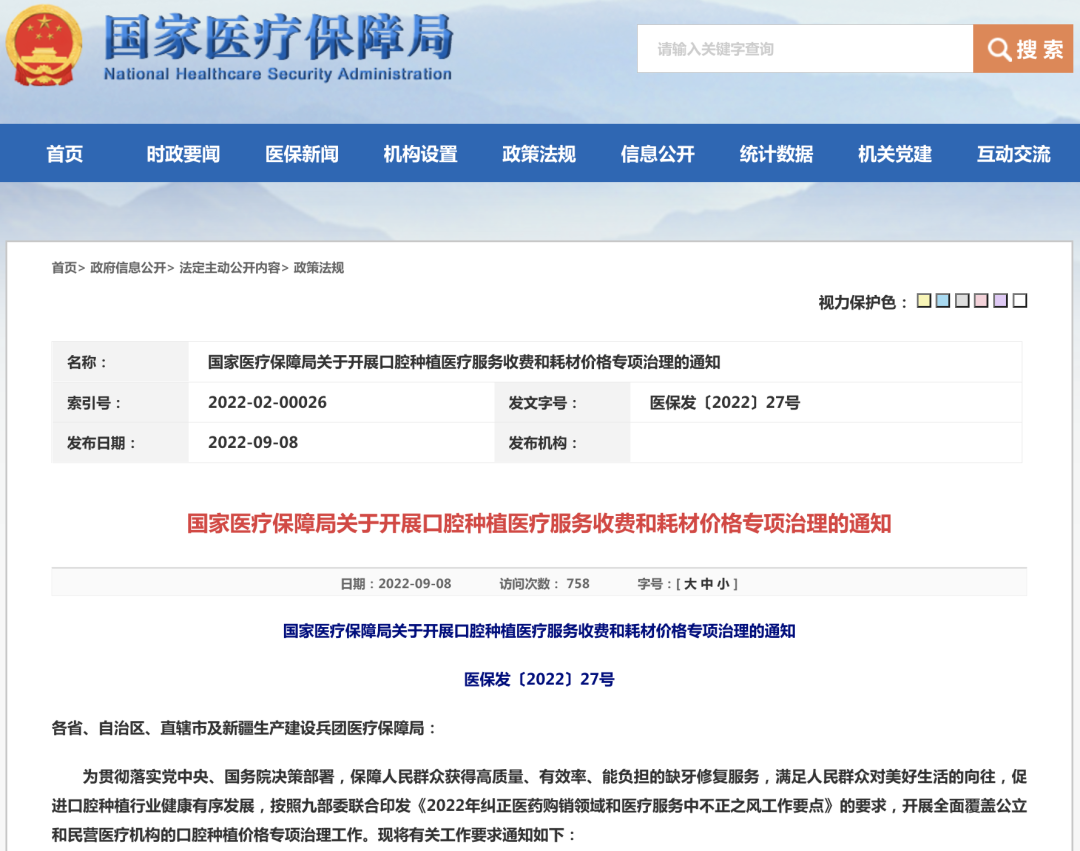
Task: Open the 信息公开 navigation menu
Action: [655, 153]
